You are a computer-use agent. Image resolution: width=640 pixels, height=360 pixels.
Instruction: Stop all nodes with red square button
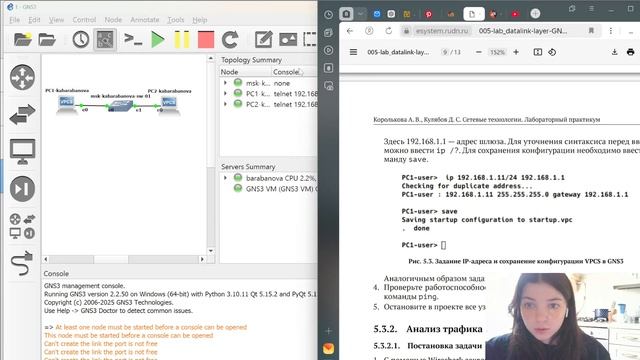[206, 40]
